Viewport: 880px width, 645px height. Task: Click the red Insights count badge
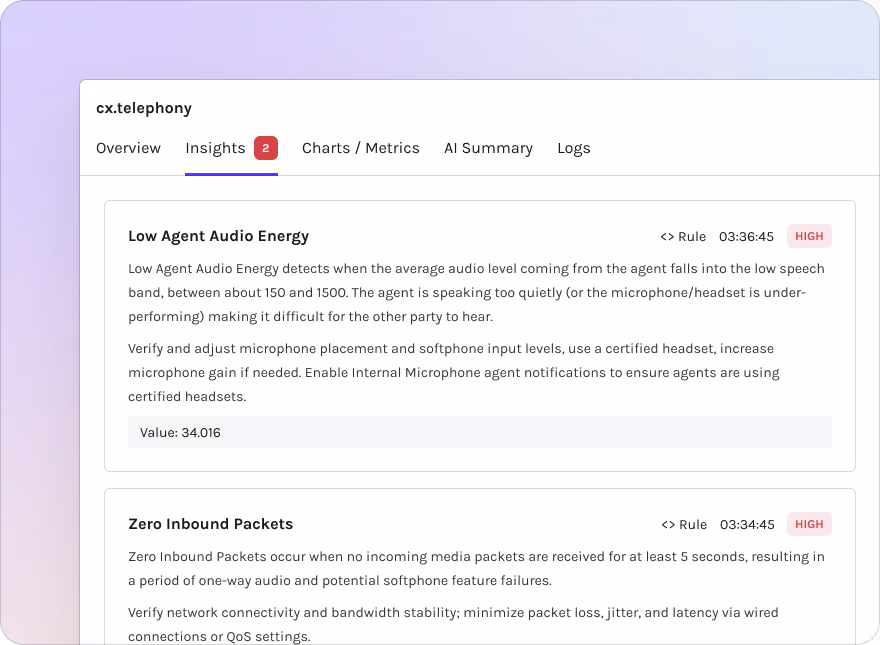click(x=266, y=148)
